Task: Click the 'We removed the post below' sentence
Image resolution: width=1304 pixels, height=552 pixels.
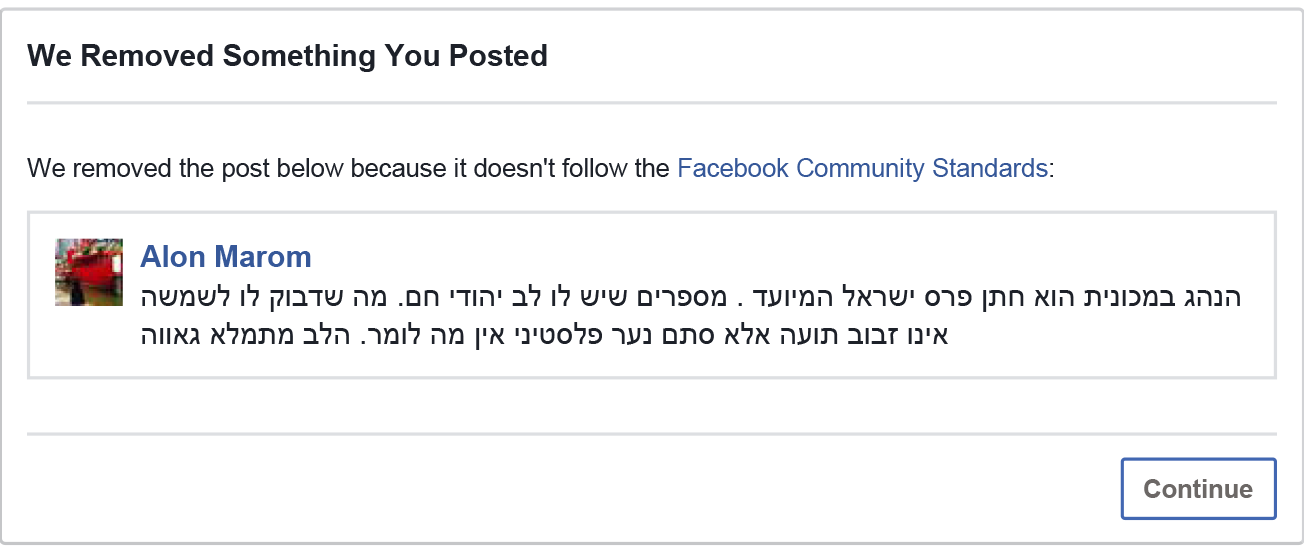Action: click(x=541, y=168)
